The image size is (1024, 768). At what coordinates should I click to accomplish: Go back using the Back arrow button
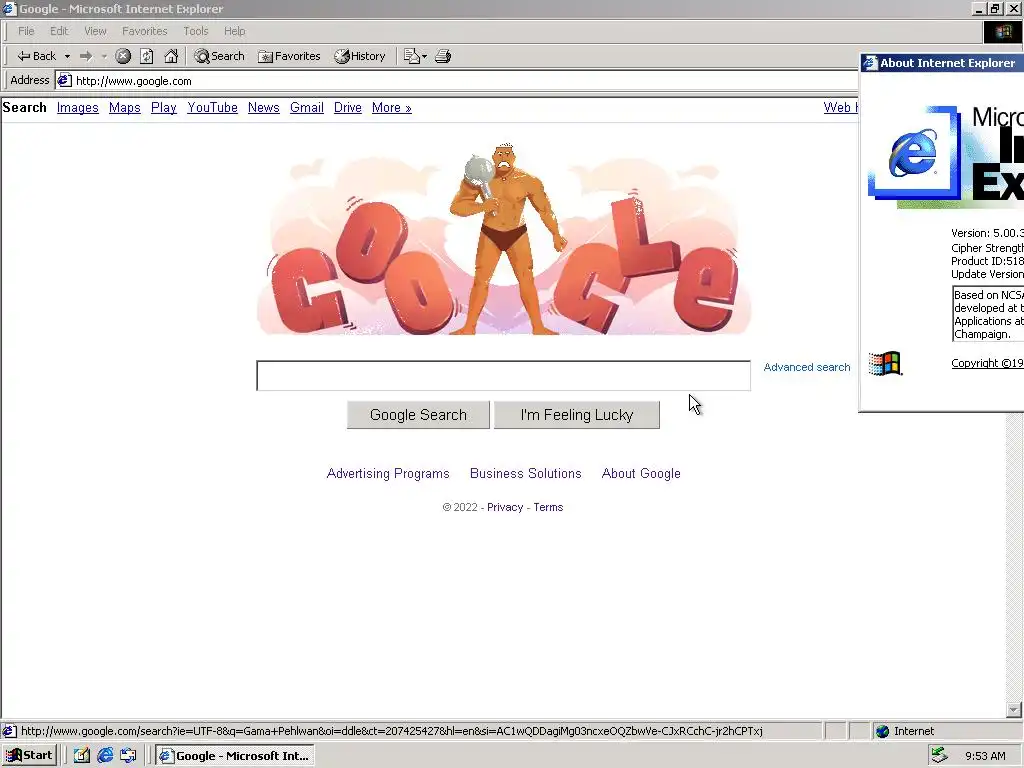pos(37,56)
